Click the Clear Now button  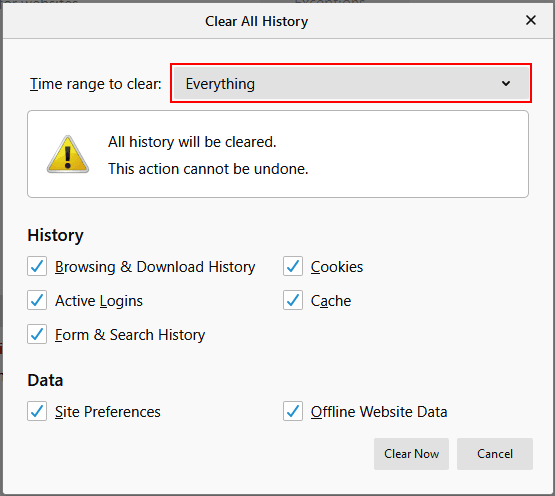coord(411,454)
